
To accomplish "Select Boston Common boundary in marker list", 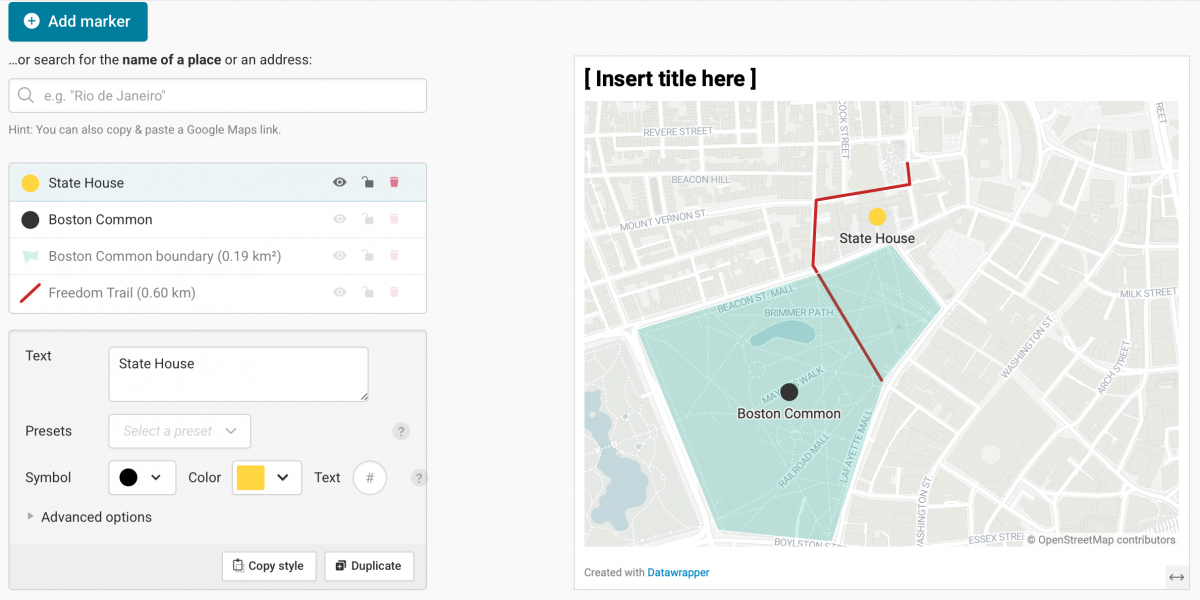I will click(x=164, y=256).
